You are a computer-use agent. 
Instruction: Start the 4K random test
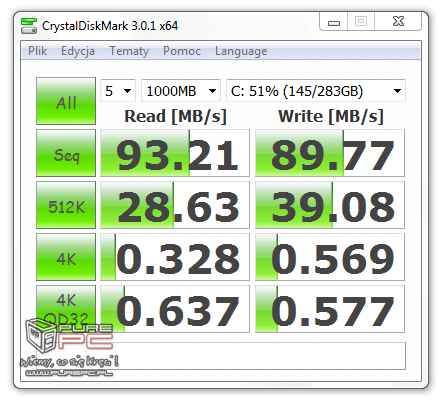[x=66, y=257]
